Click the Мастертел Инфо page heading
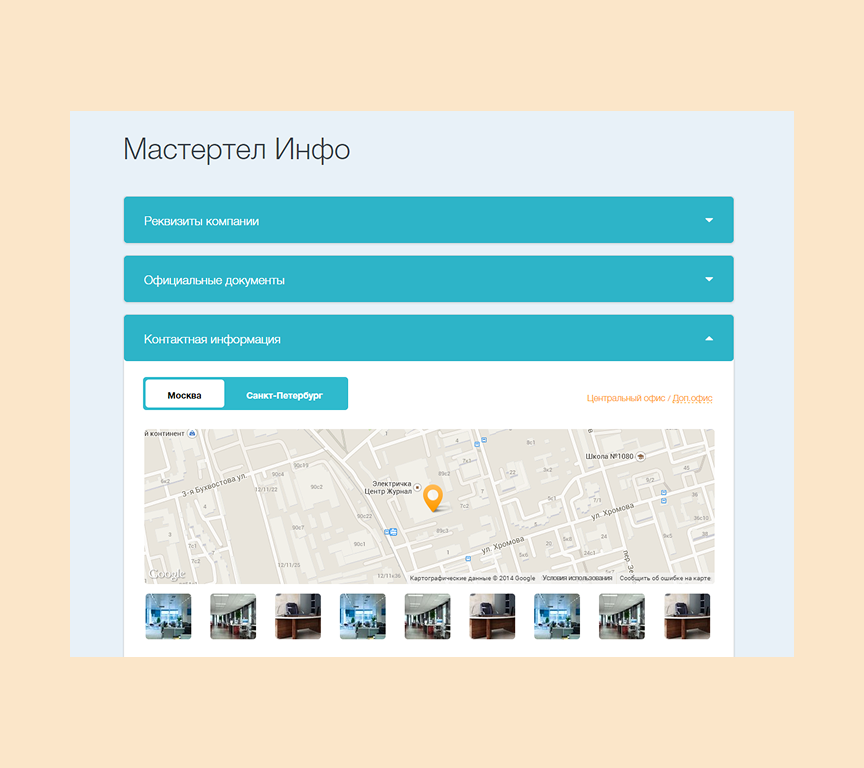 click(x=235, y=149)
